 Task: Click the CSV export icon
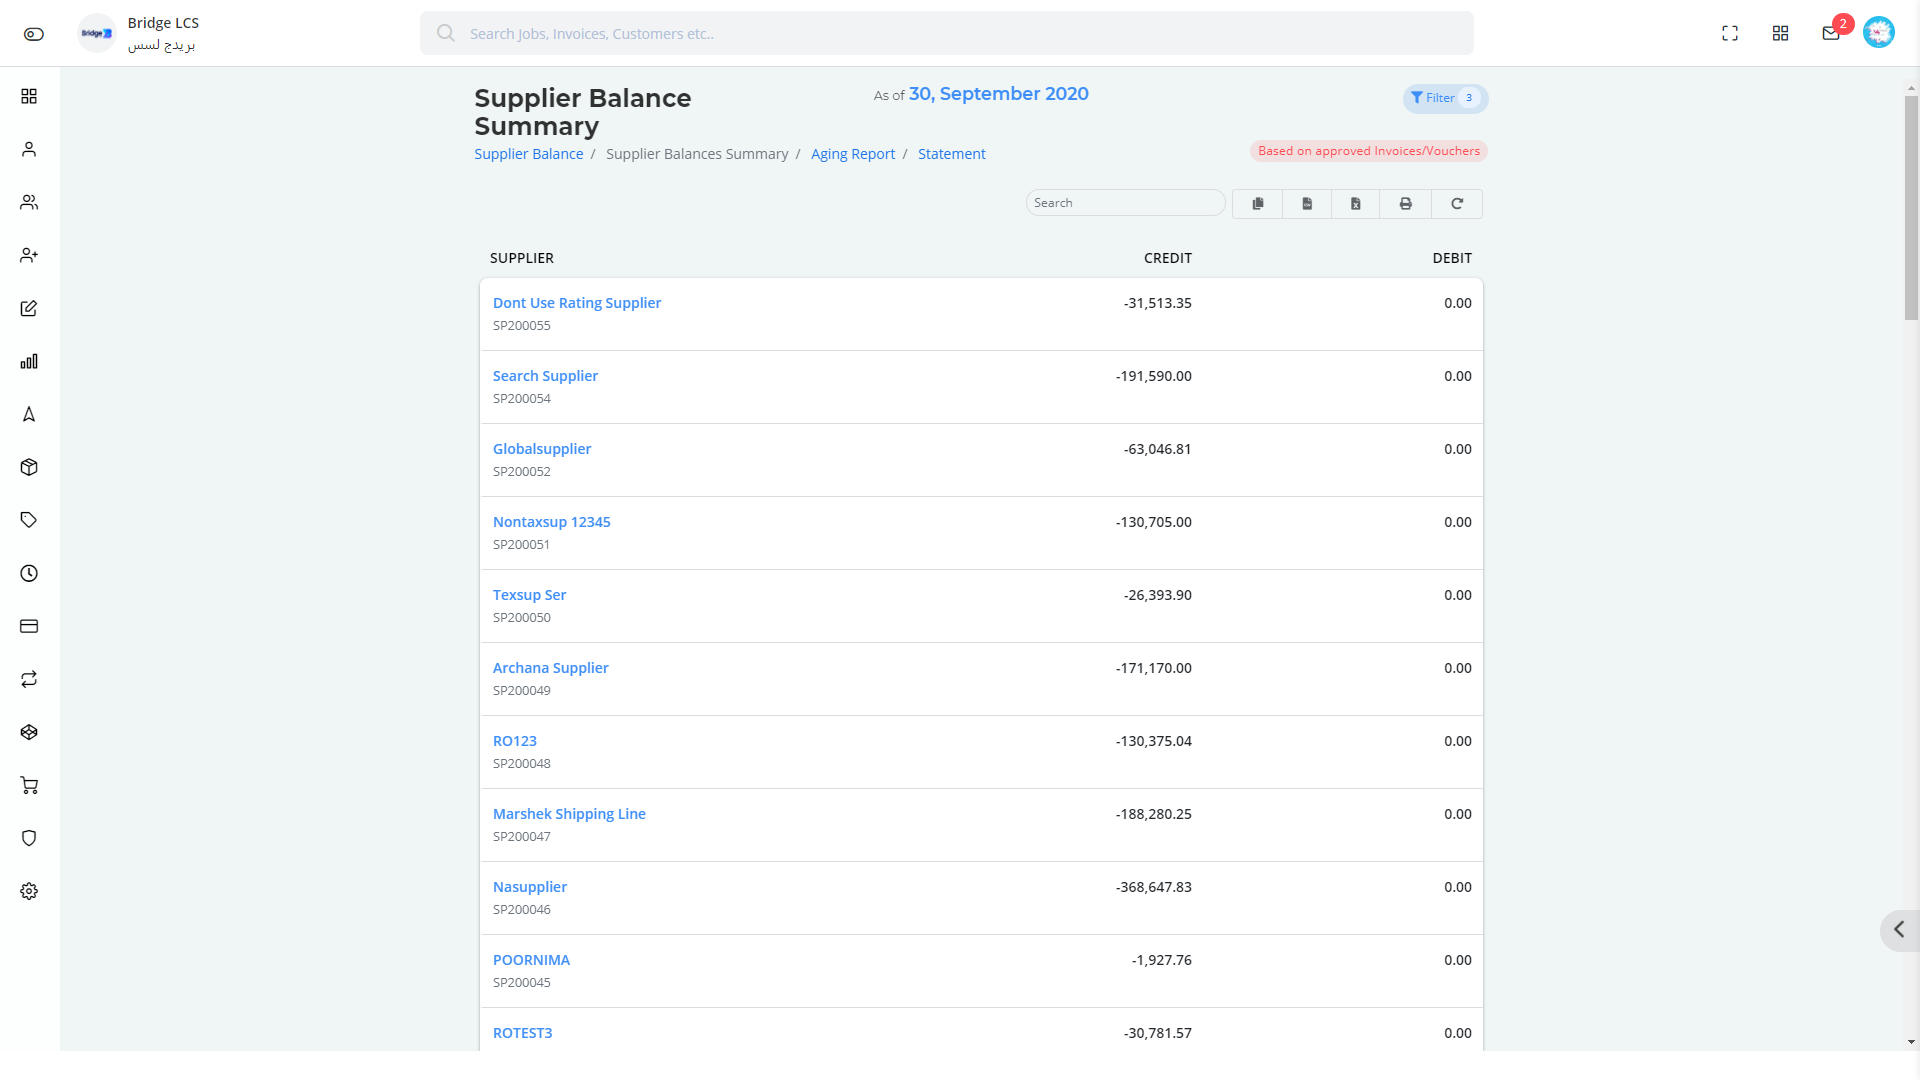(x=1307, y=202)
